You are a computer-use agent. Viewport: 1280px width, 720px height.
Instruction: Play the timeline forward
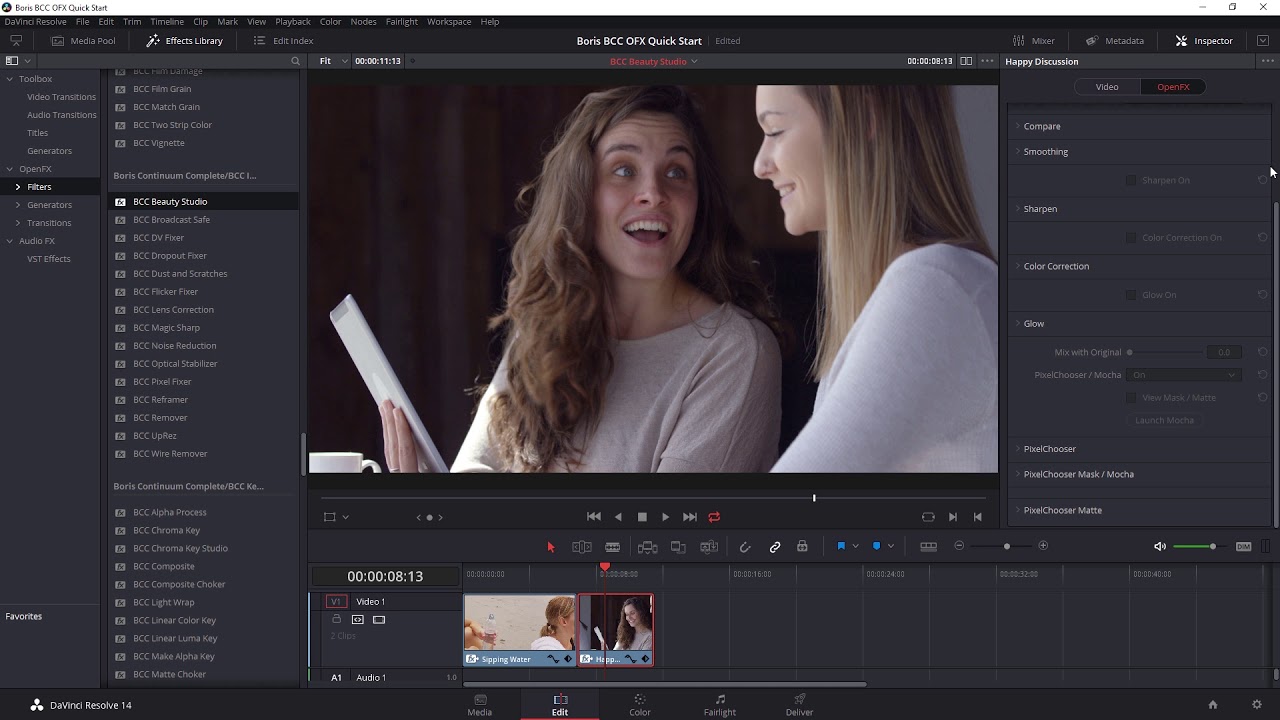click(665, 517)
